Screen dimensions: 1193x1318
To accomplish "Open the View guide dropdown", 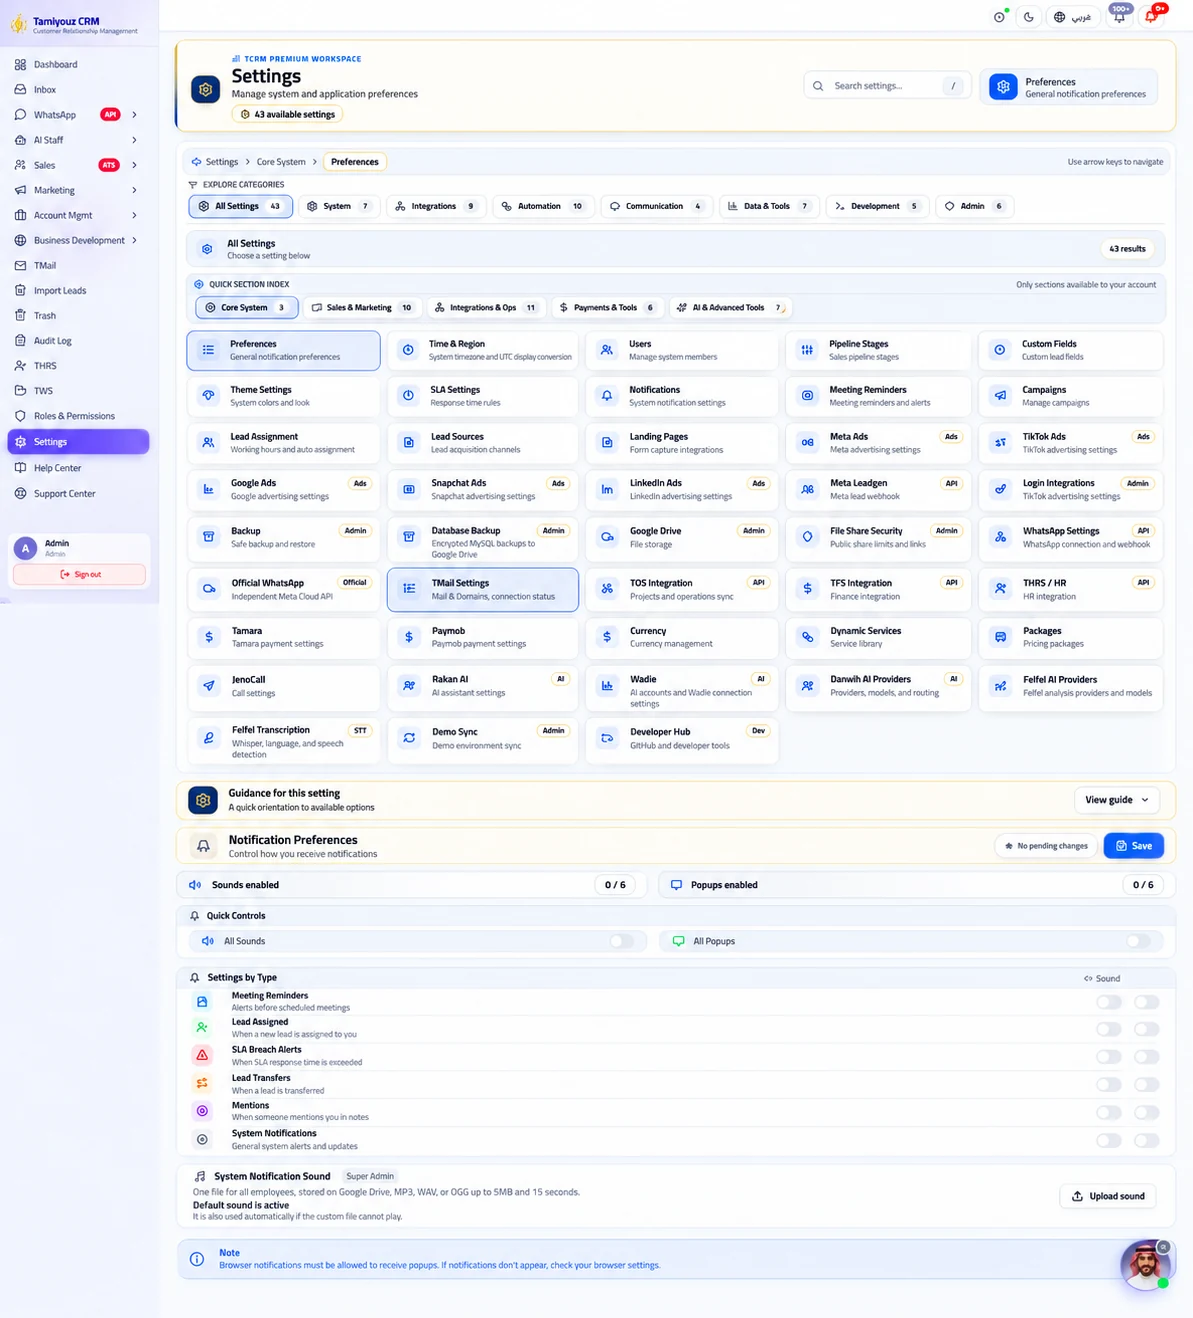I will tap(1117, 800).
